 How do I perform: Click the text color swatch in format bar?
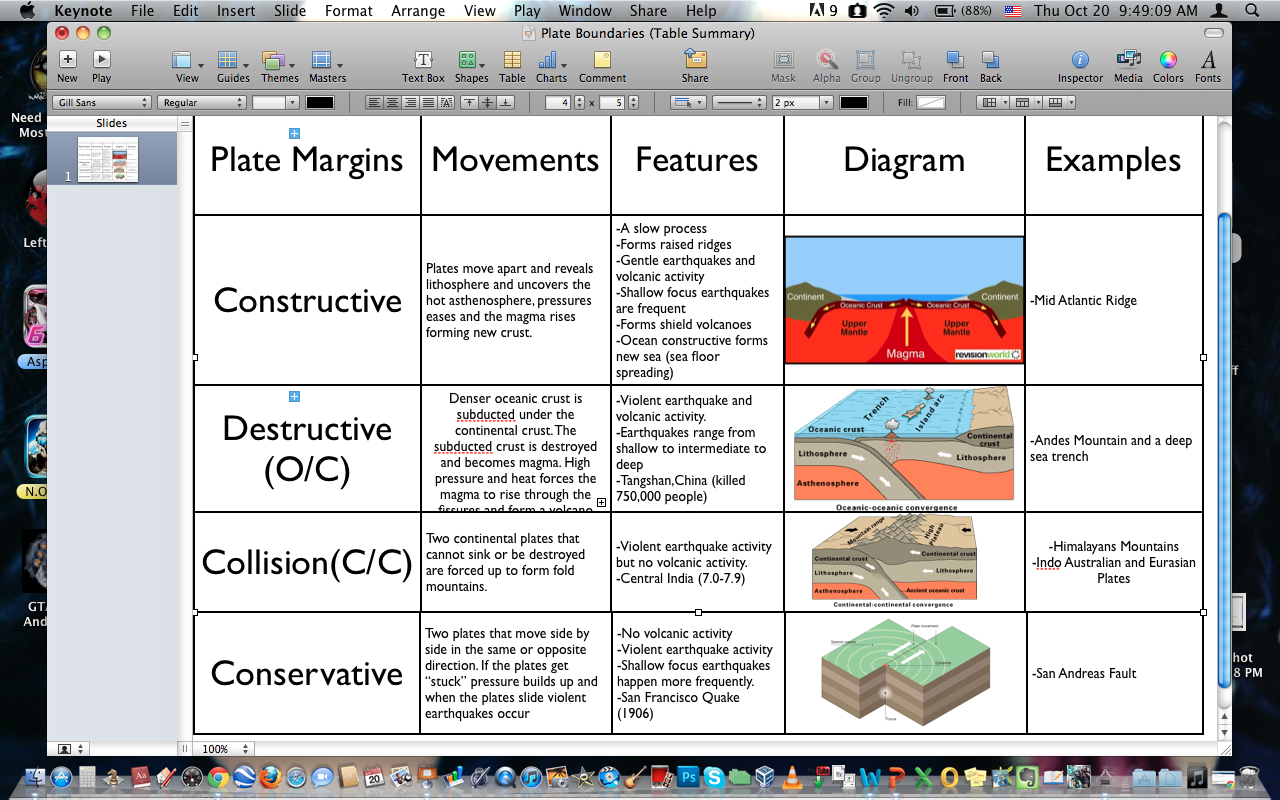click(x=320, y=102)
